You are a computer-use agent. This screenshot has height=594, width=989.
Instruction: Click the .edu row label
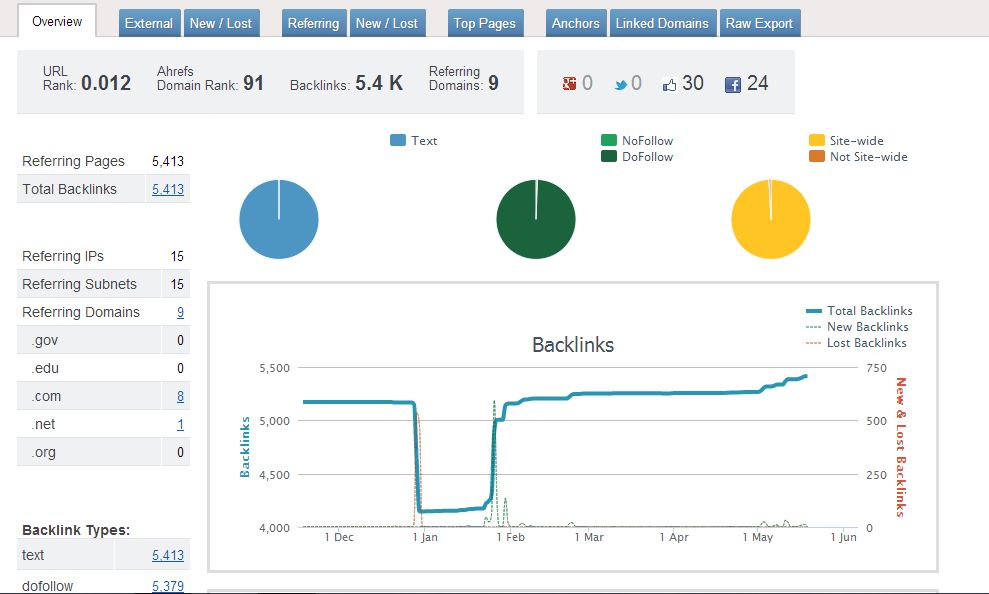click(45, 368)
